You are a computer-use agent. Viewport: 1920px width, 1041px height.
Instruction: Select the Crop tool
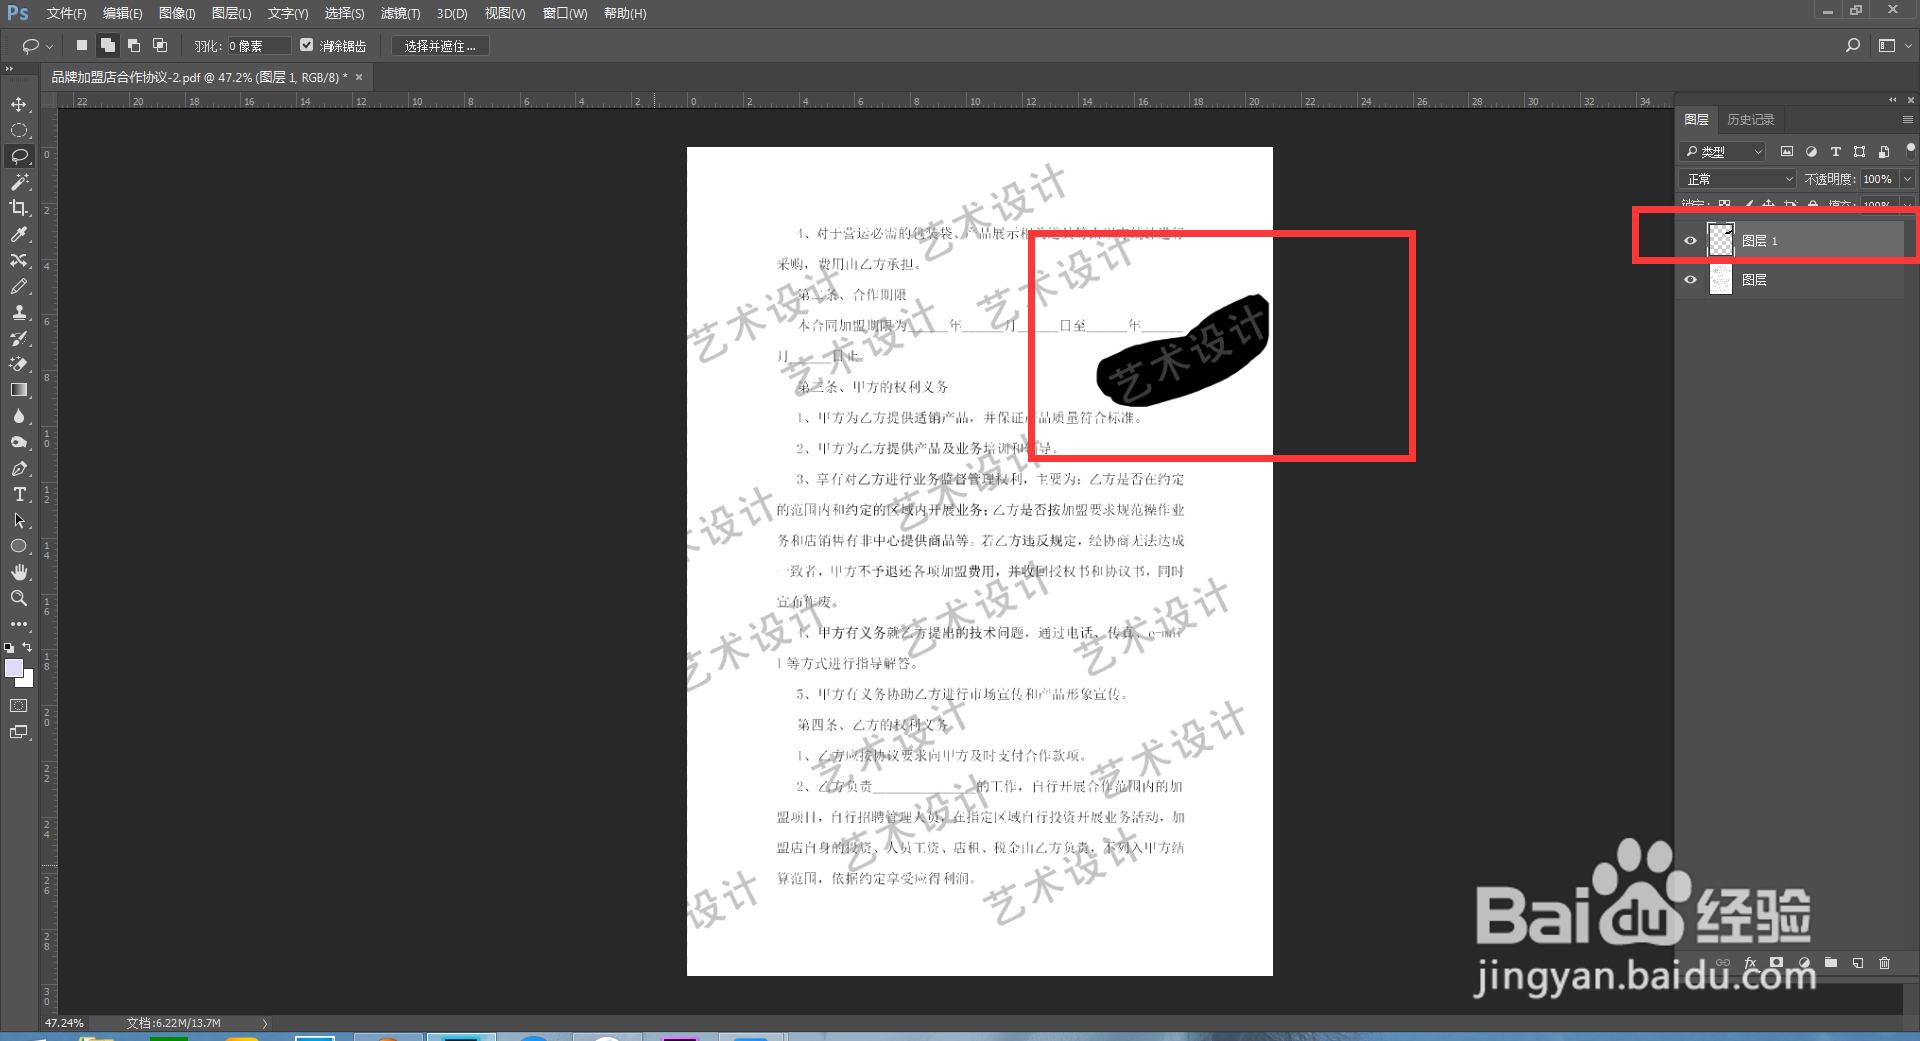coord(19,208)
